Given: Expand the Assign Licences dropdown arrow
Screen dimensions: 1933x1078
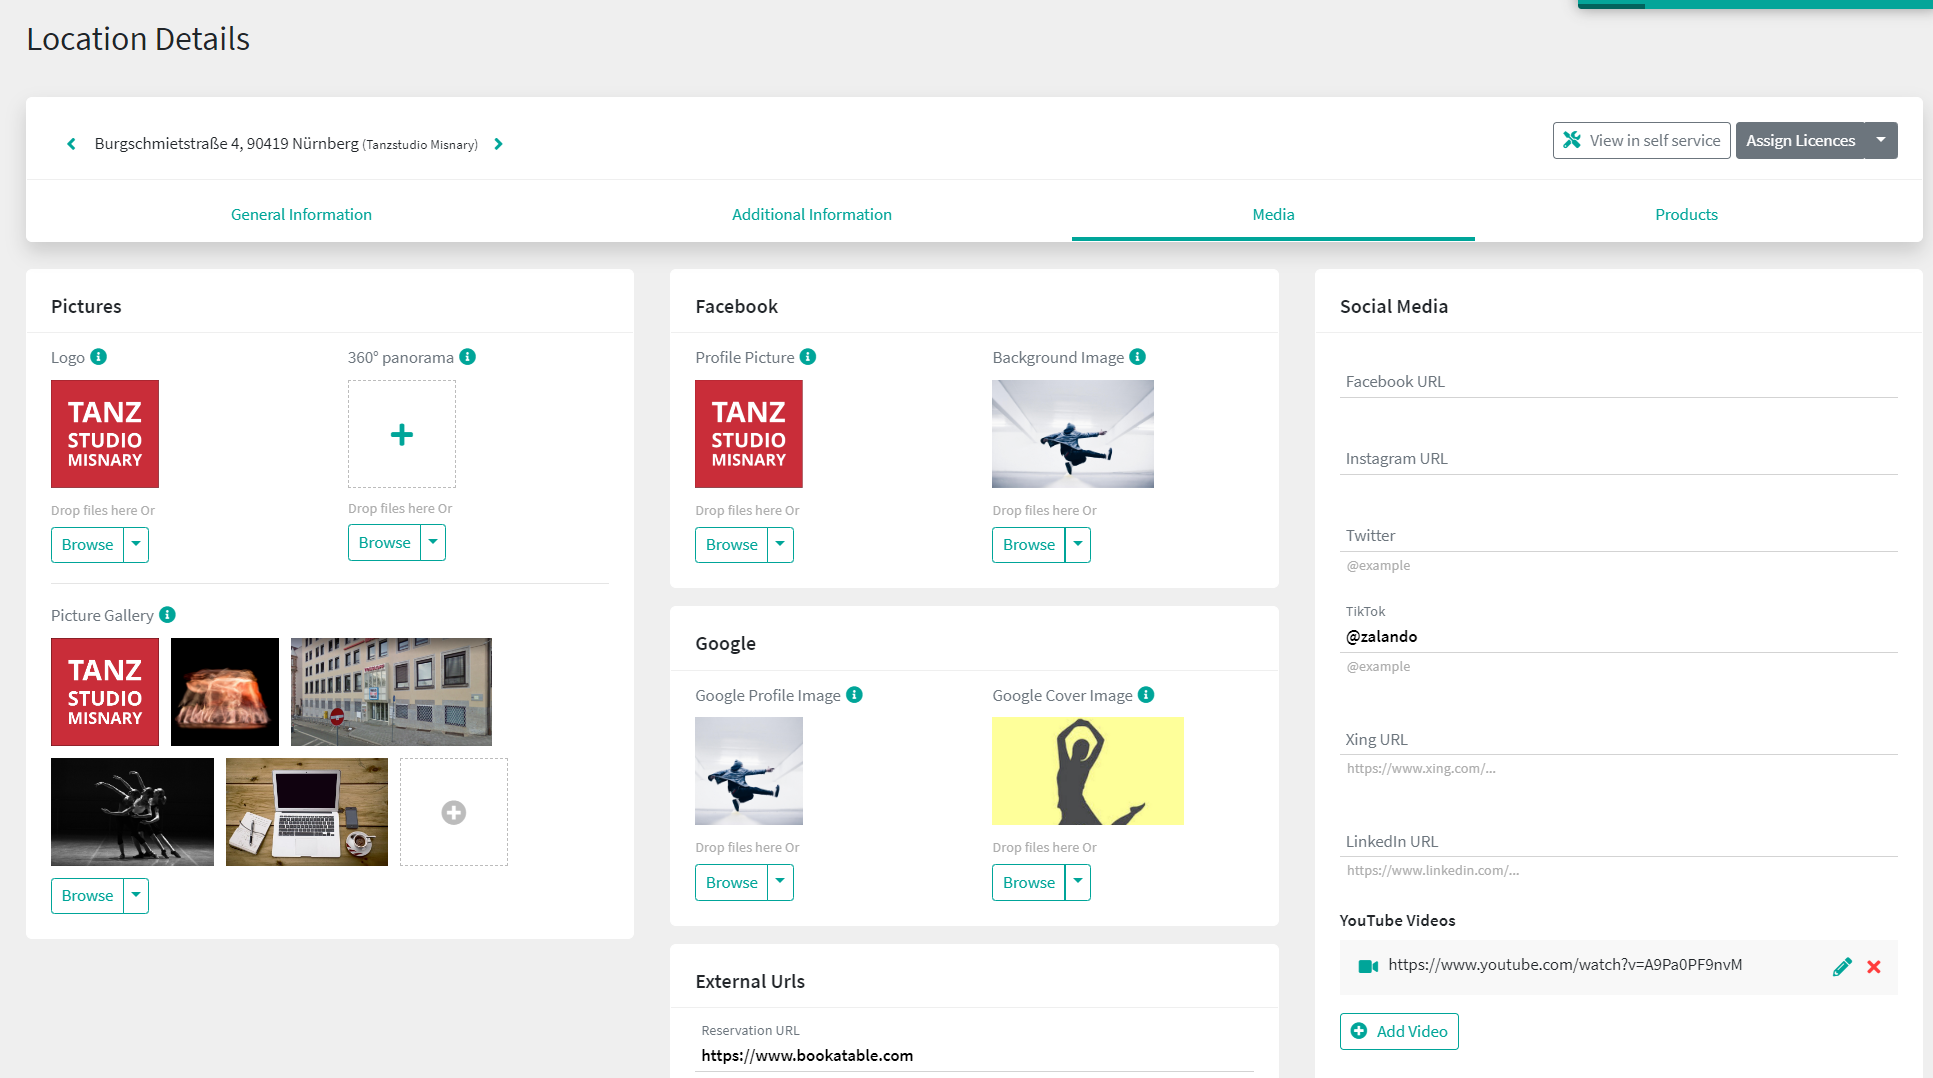Looking at the screenshot, I should point(1881,140).
